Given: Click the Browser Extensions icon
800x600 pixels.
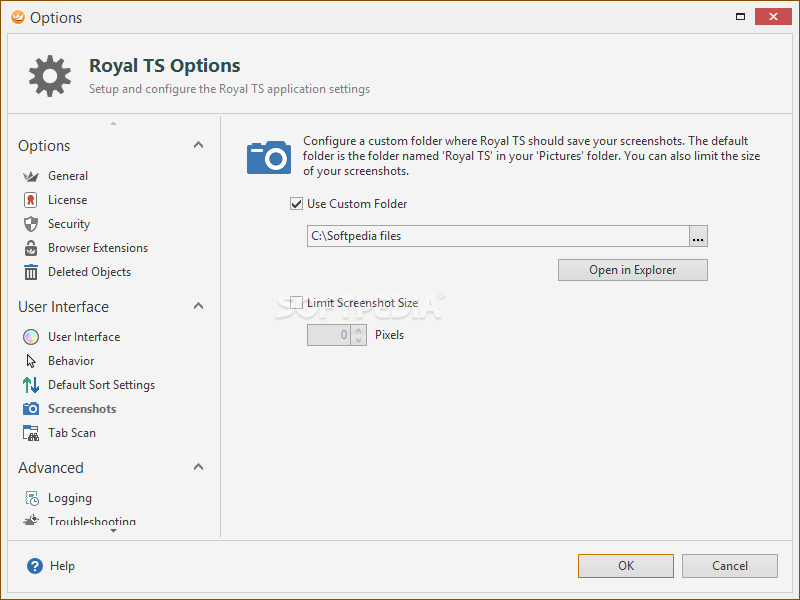Looking at the screenshot, I should pos(31,248).
